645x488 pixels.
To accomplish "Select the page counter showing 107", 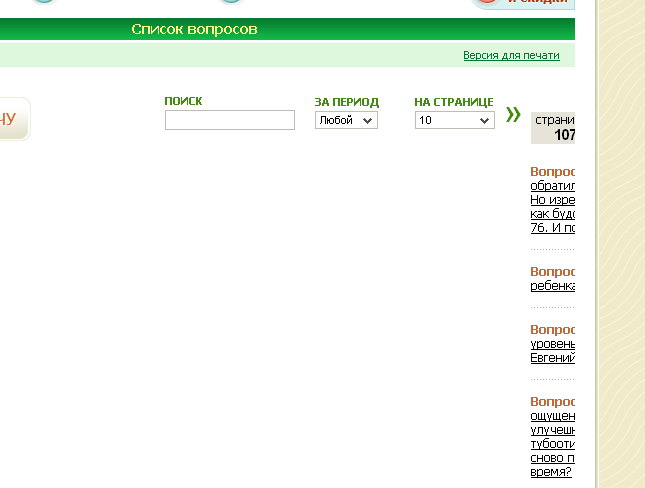I will 553,128.
